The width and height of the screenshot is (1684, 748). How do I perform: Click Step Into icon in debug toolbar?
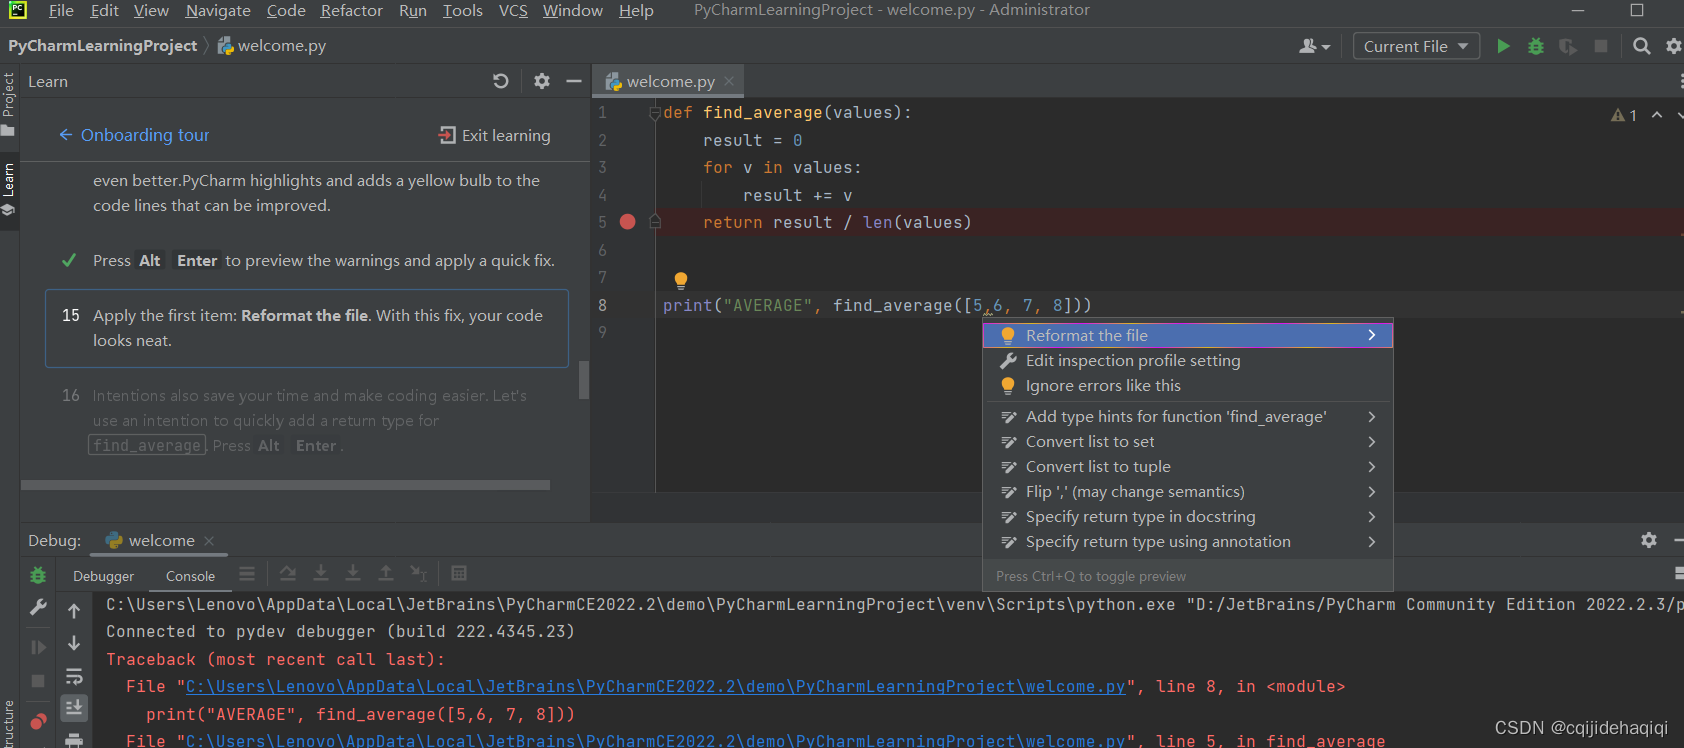pyautogui.click(x=321, y=573)
